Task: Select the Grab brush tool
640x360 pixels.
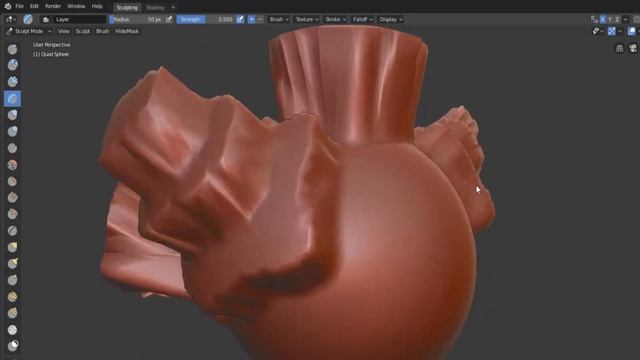Action: 12,247
